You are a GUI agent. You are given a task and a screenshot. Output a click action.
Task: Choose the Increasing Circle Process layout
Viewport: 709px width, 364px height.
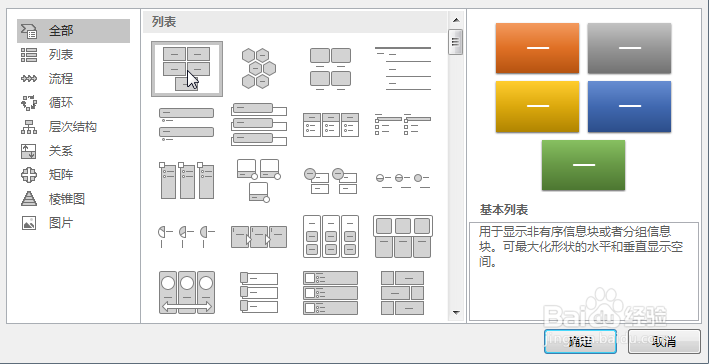[402, 180]
